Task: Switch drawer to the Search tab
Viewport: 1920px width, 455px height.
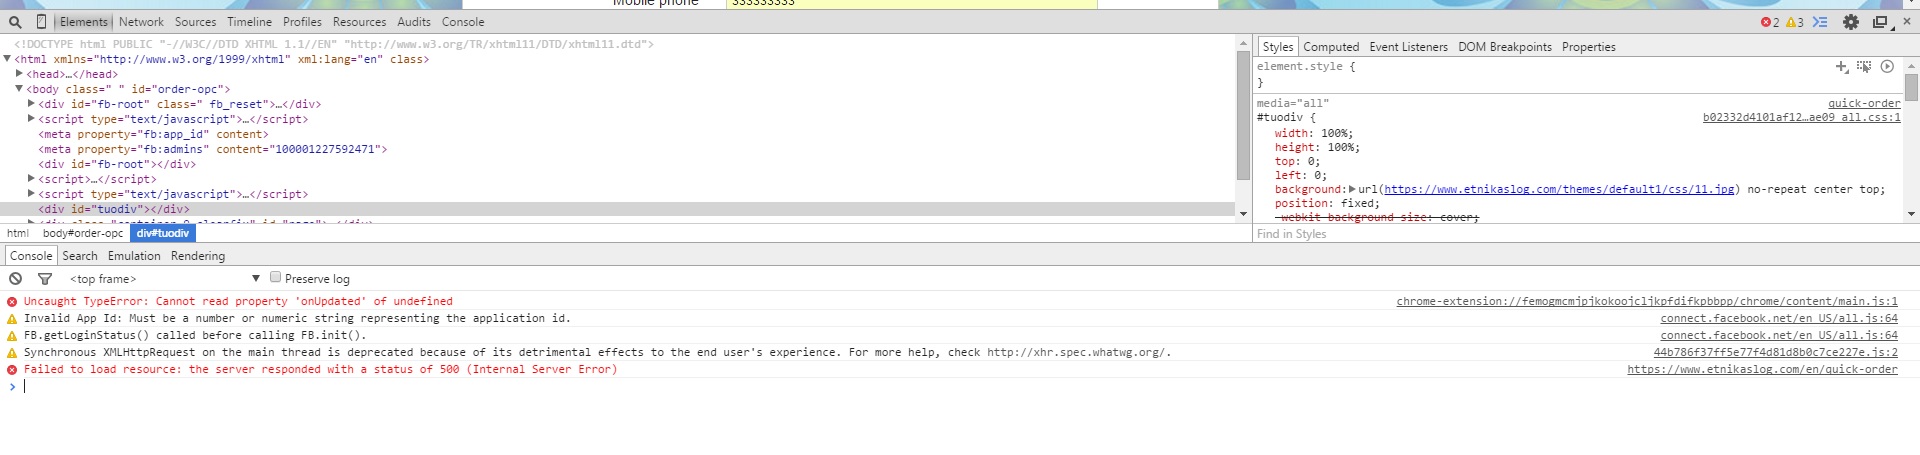Action: pyautogui.click(x=80, y=256)
